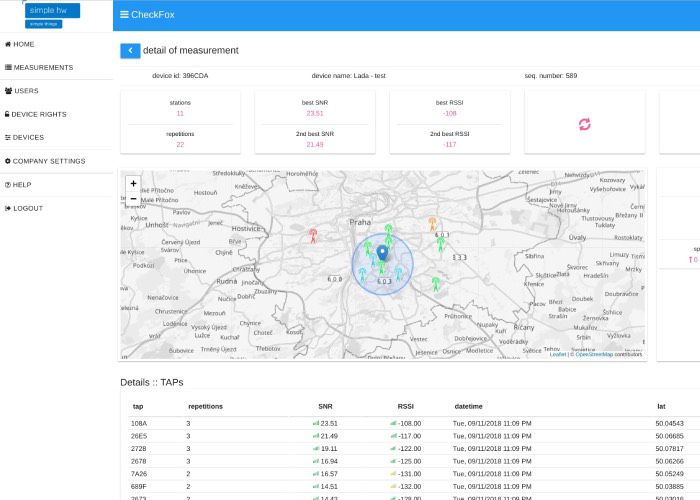Click the orange station tower marker
700x500 pixels.
click(432, 224)
